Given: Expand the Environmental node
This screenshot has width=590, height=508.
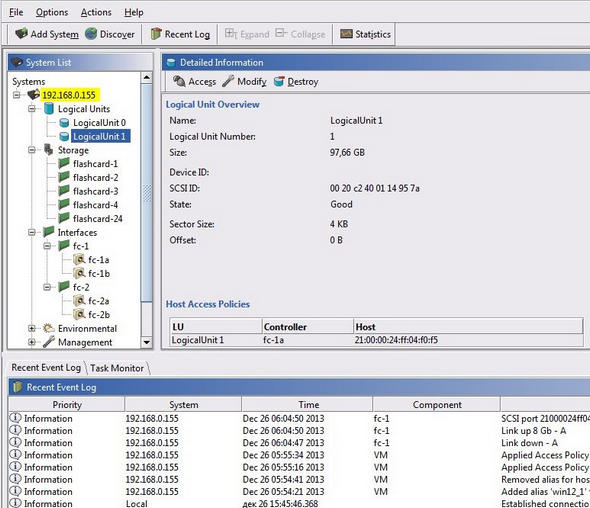Looking at the screenshot, I should (32, 329).
